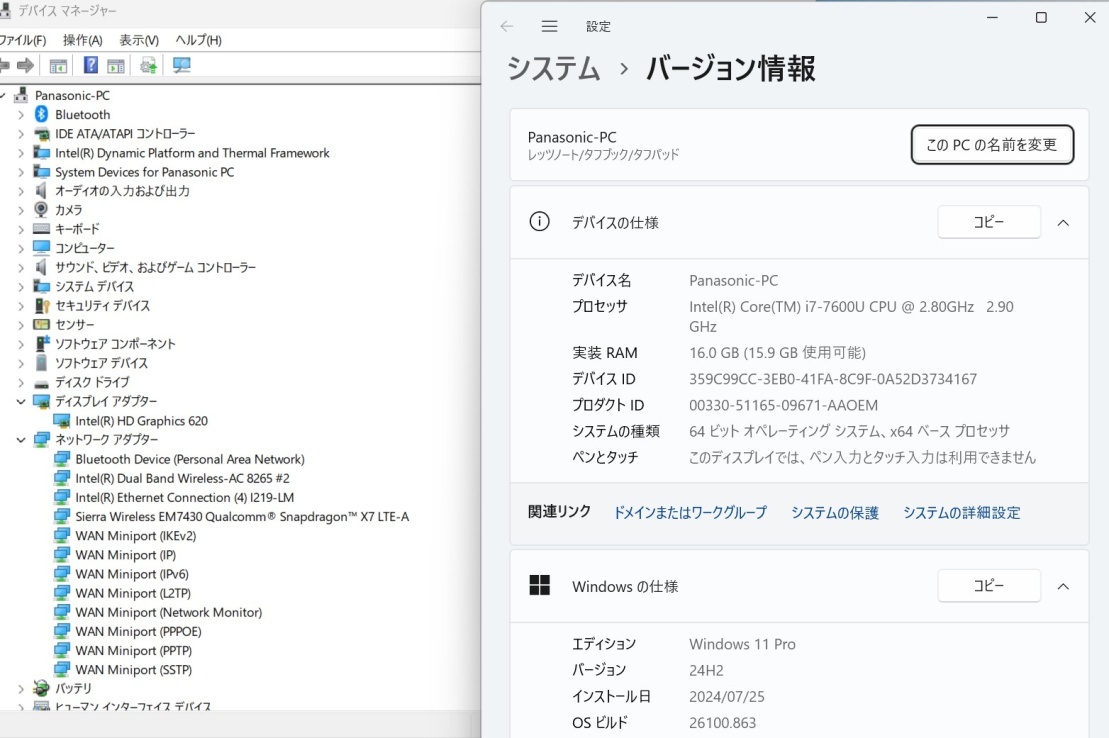Select WAN Miniport (IPv6)
Viewport: 1109px width, 738px height.
click(x=132, y=574)
